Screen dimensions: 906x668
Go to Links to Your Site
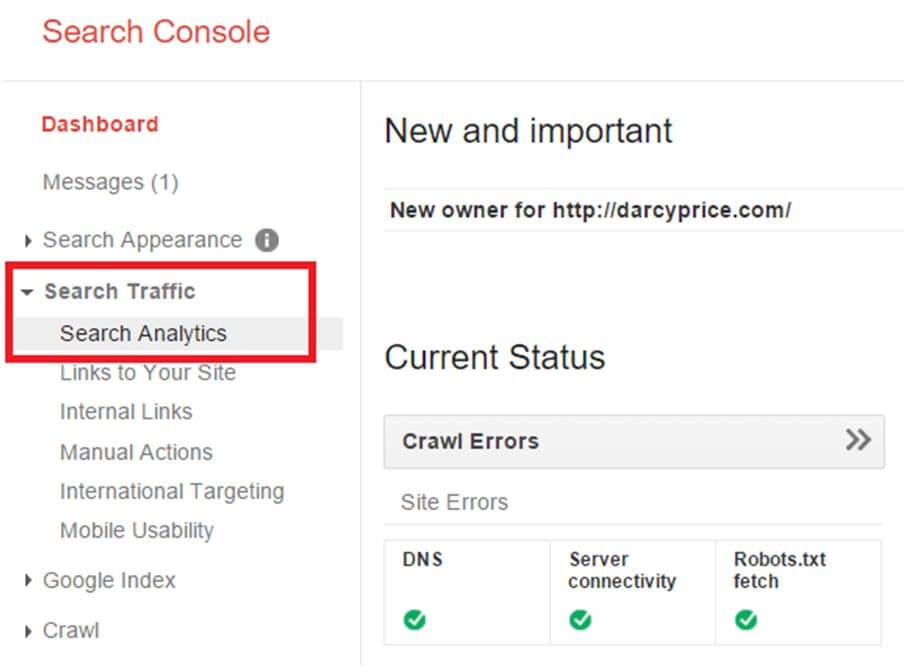click(x=148, y=373)
